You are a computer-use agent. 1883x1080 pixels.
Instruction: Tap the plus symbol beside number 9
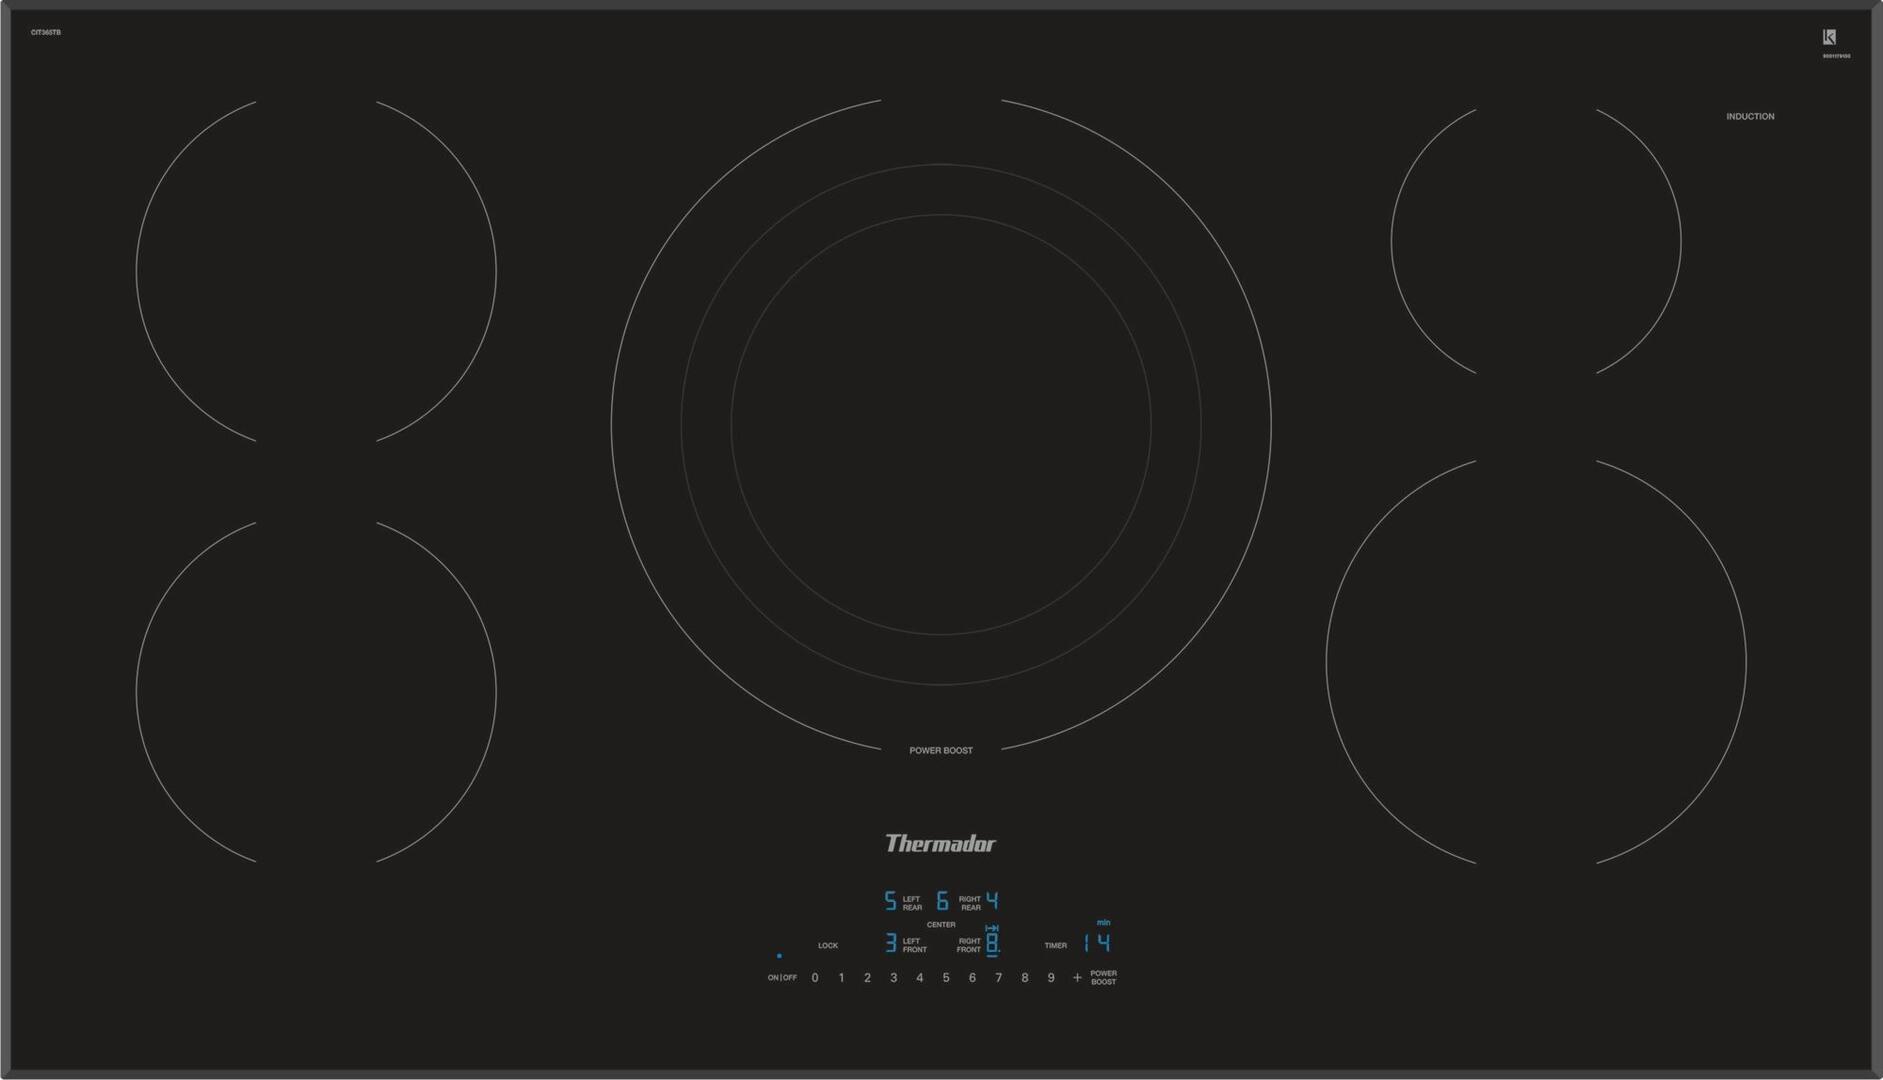click(x=1077, y=978)
